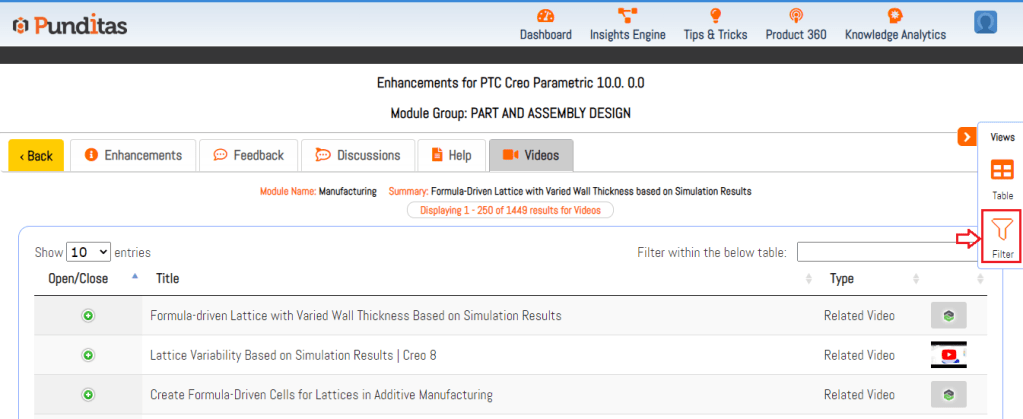This screenshot has height=419, width=1023.
Task: Collapse the Views side panel arrow
Action: click(x=967, y=137)
